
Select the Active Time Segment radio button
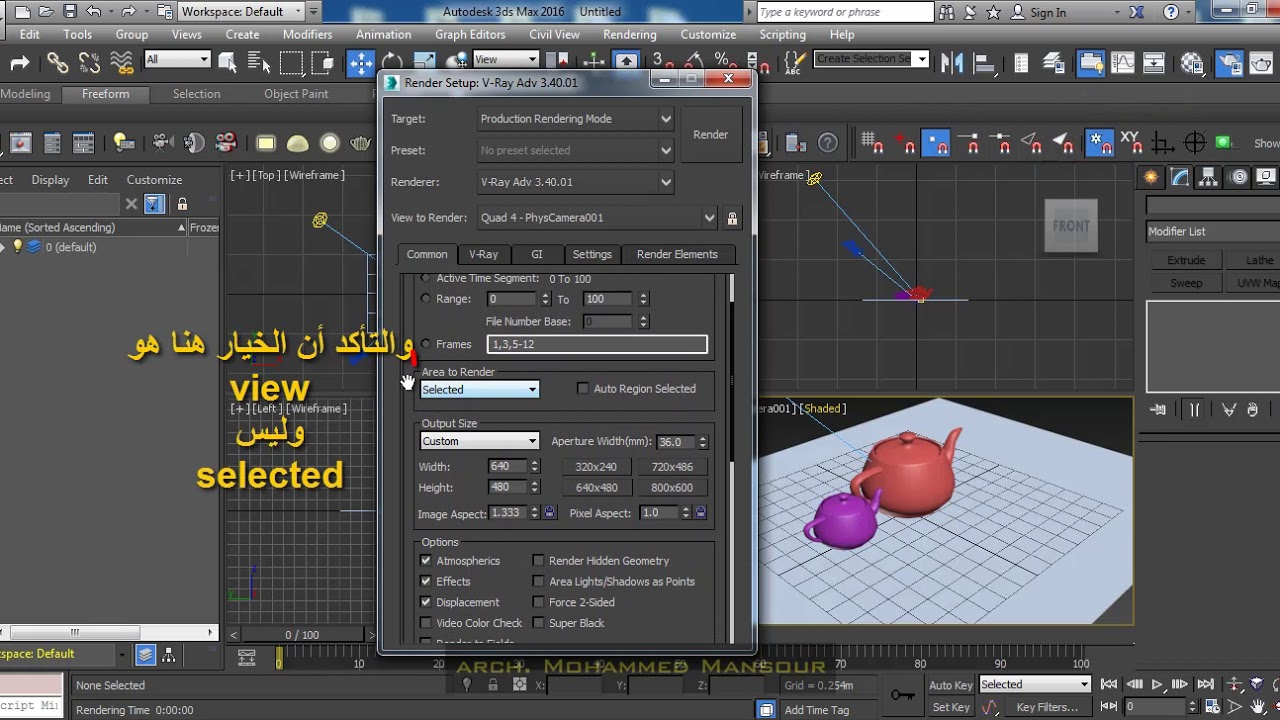click(427, 278)
